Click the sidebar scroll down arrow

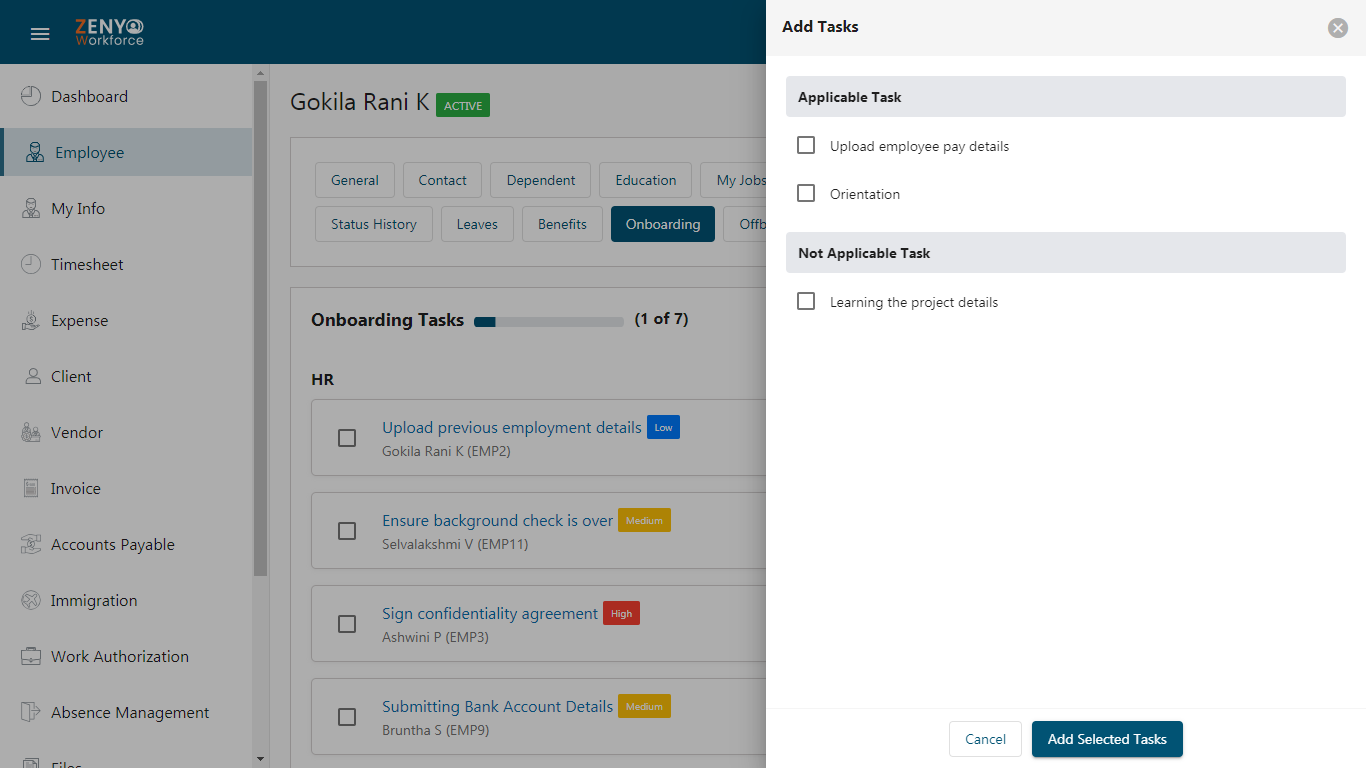(x=261, y=760)
